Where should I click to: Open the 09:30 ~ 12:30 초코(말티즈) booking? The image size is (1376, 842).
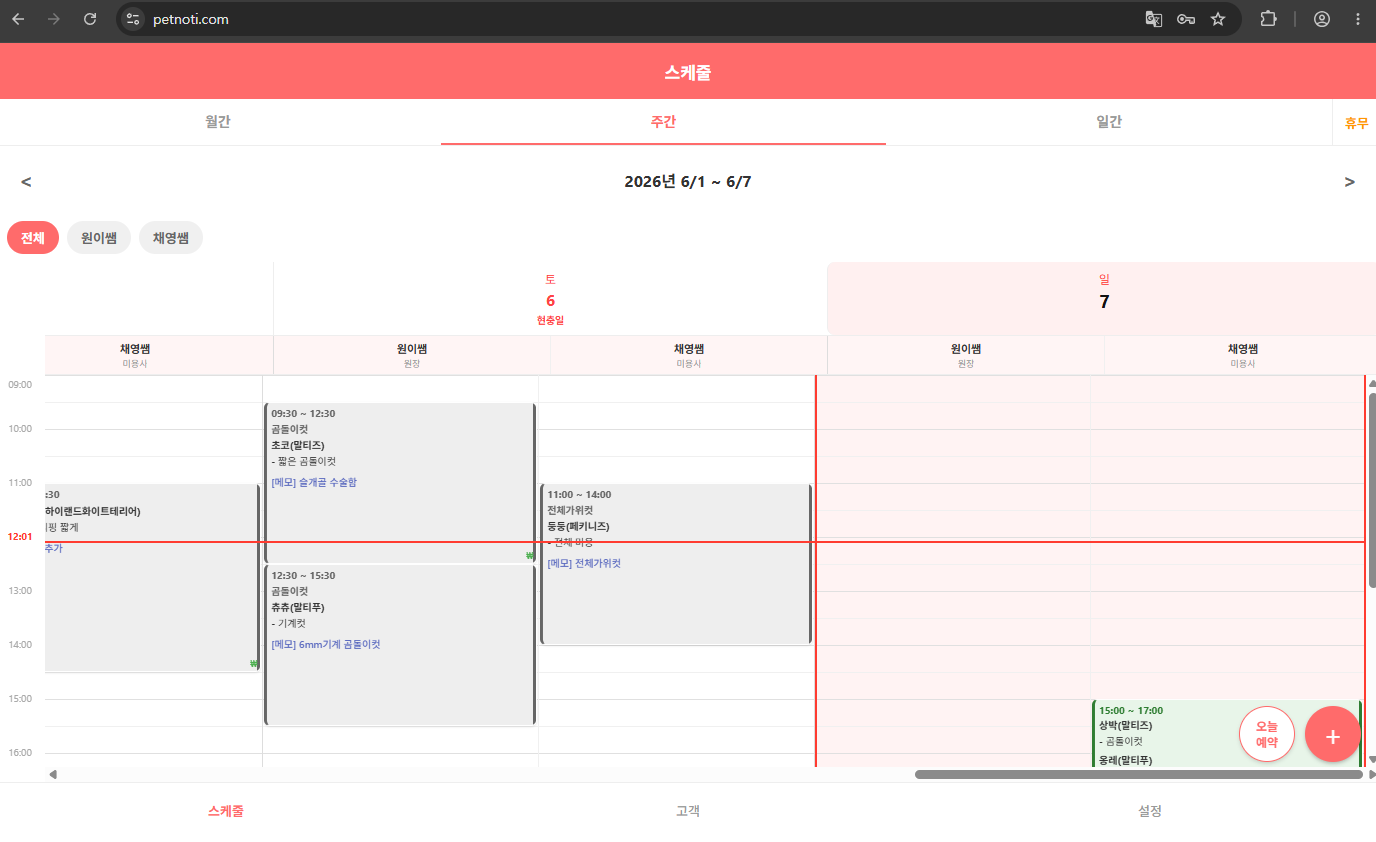399,483
